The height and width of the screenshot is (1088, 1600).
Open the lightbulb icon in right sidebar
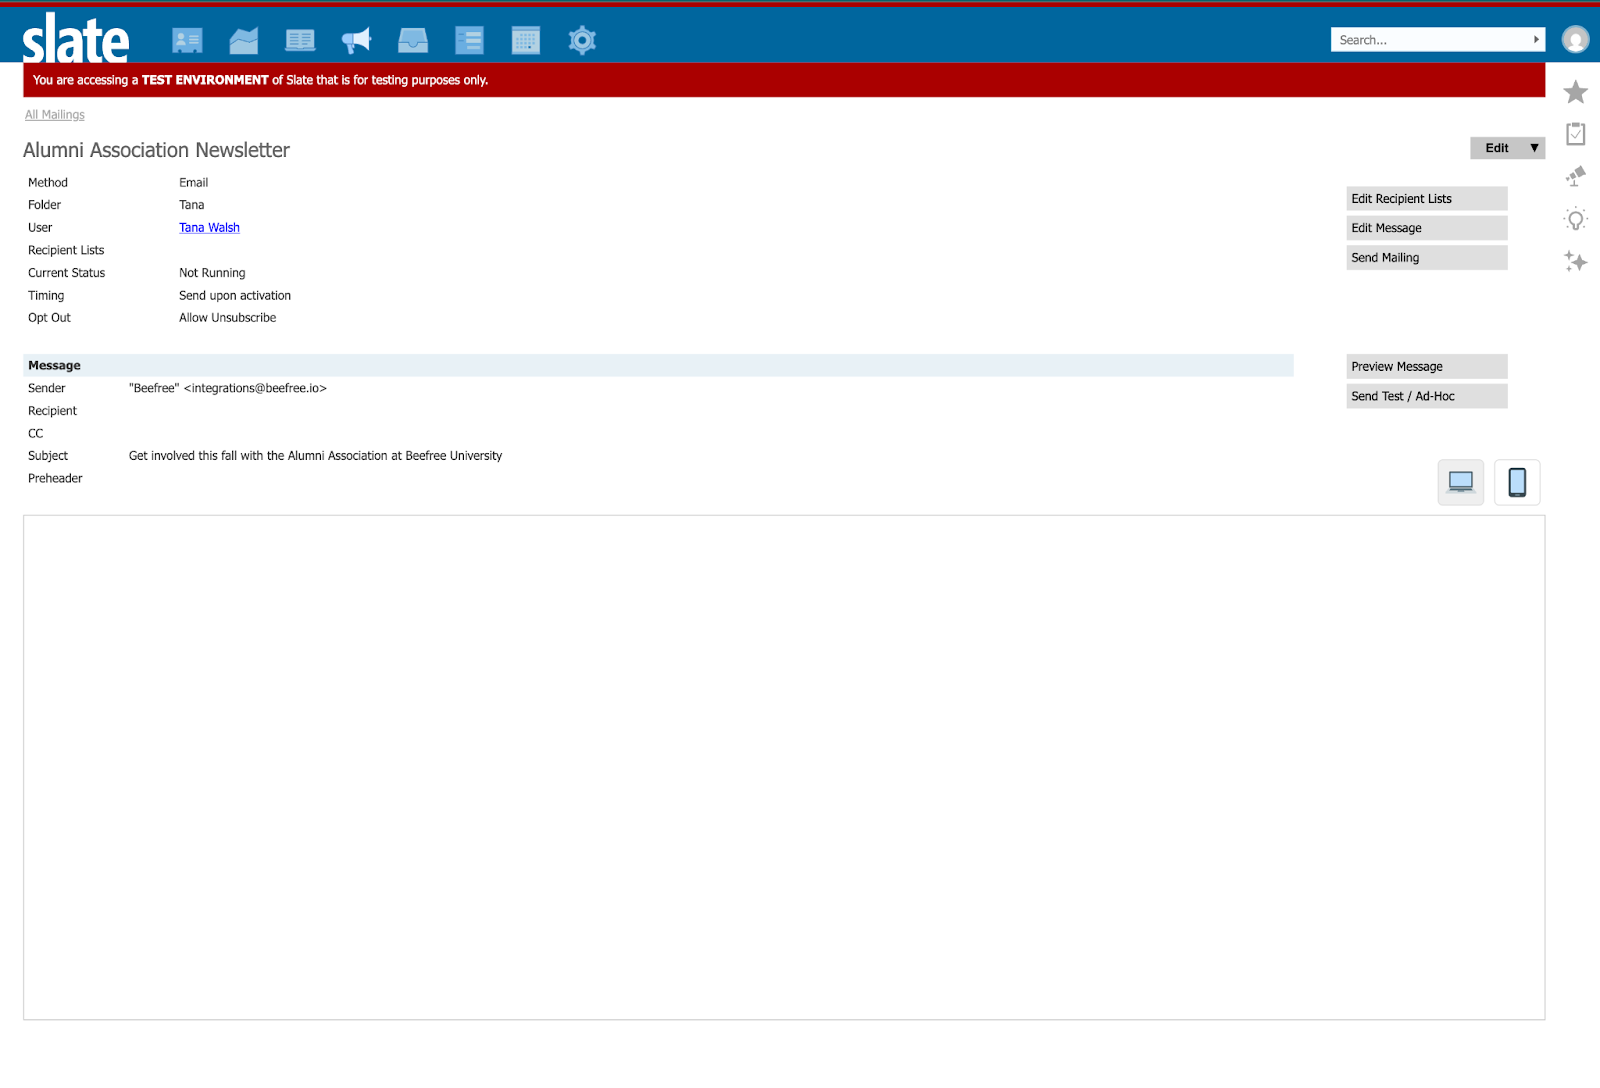tap(1576, 219)
